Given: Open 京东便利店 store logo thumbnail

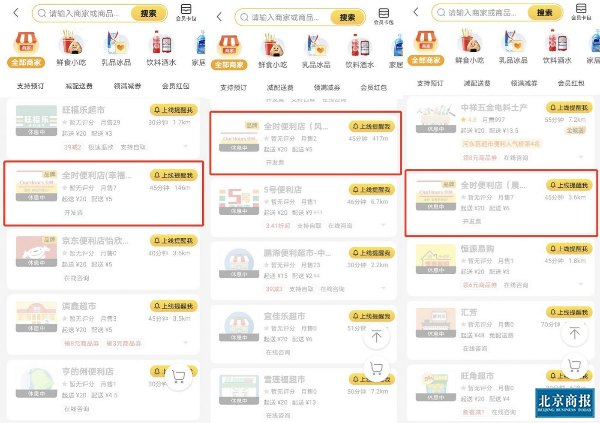Looking at the screenshot, I should pos(36,251).
